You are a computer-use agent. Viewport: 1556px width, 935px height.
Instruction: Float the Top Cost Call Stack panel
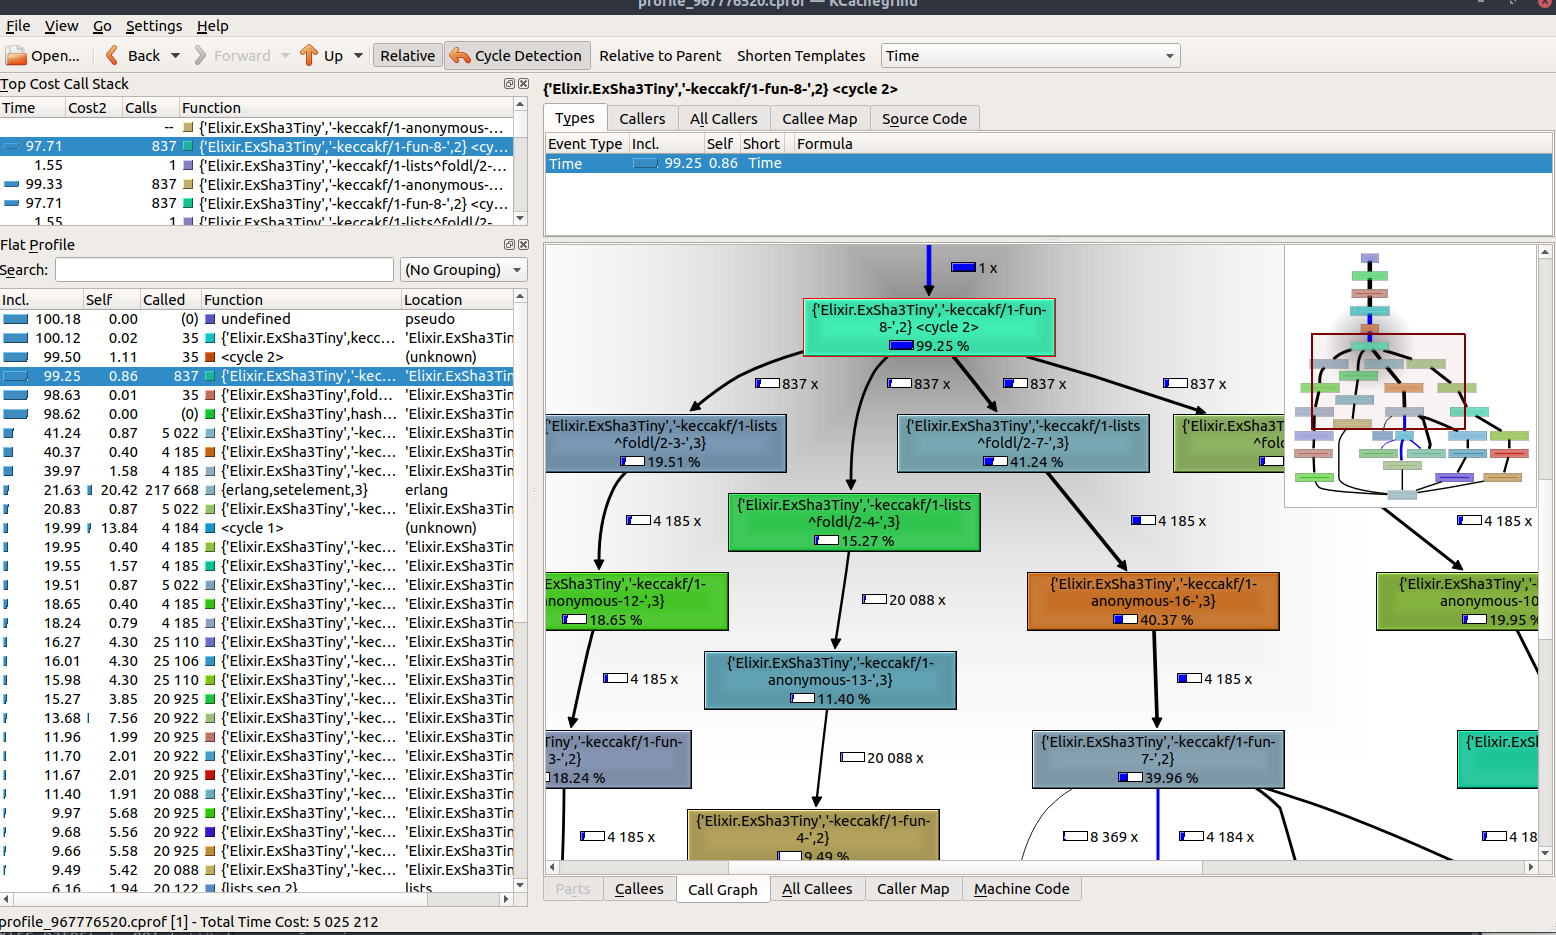[x=509, y=84]
